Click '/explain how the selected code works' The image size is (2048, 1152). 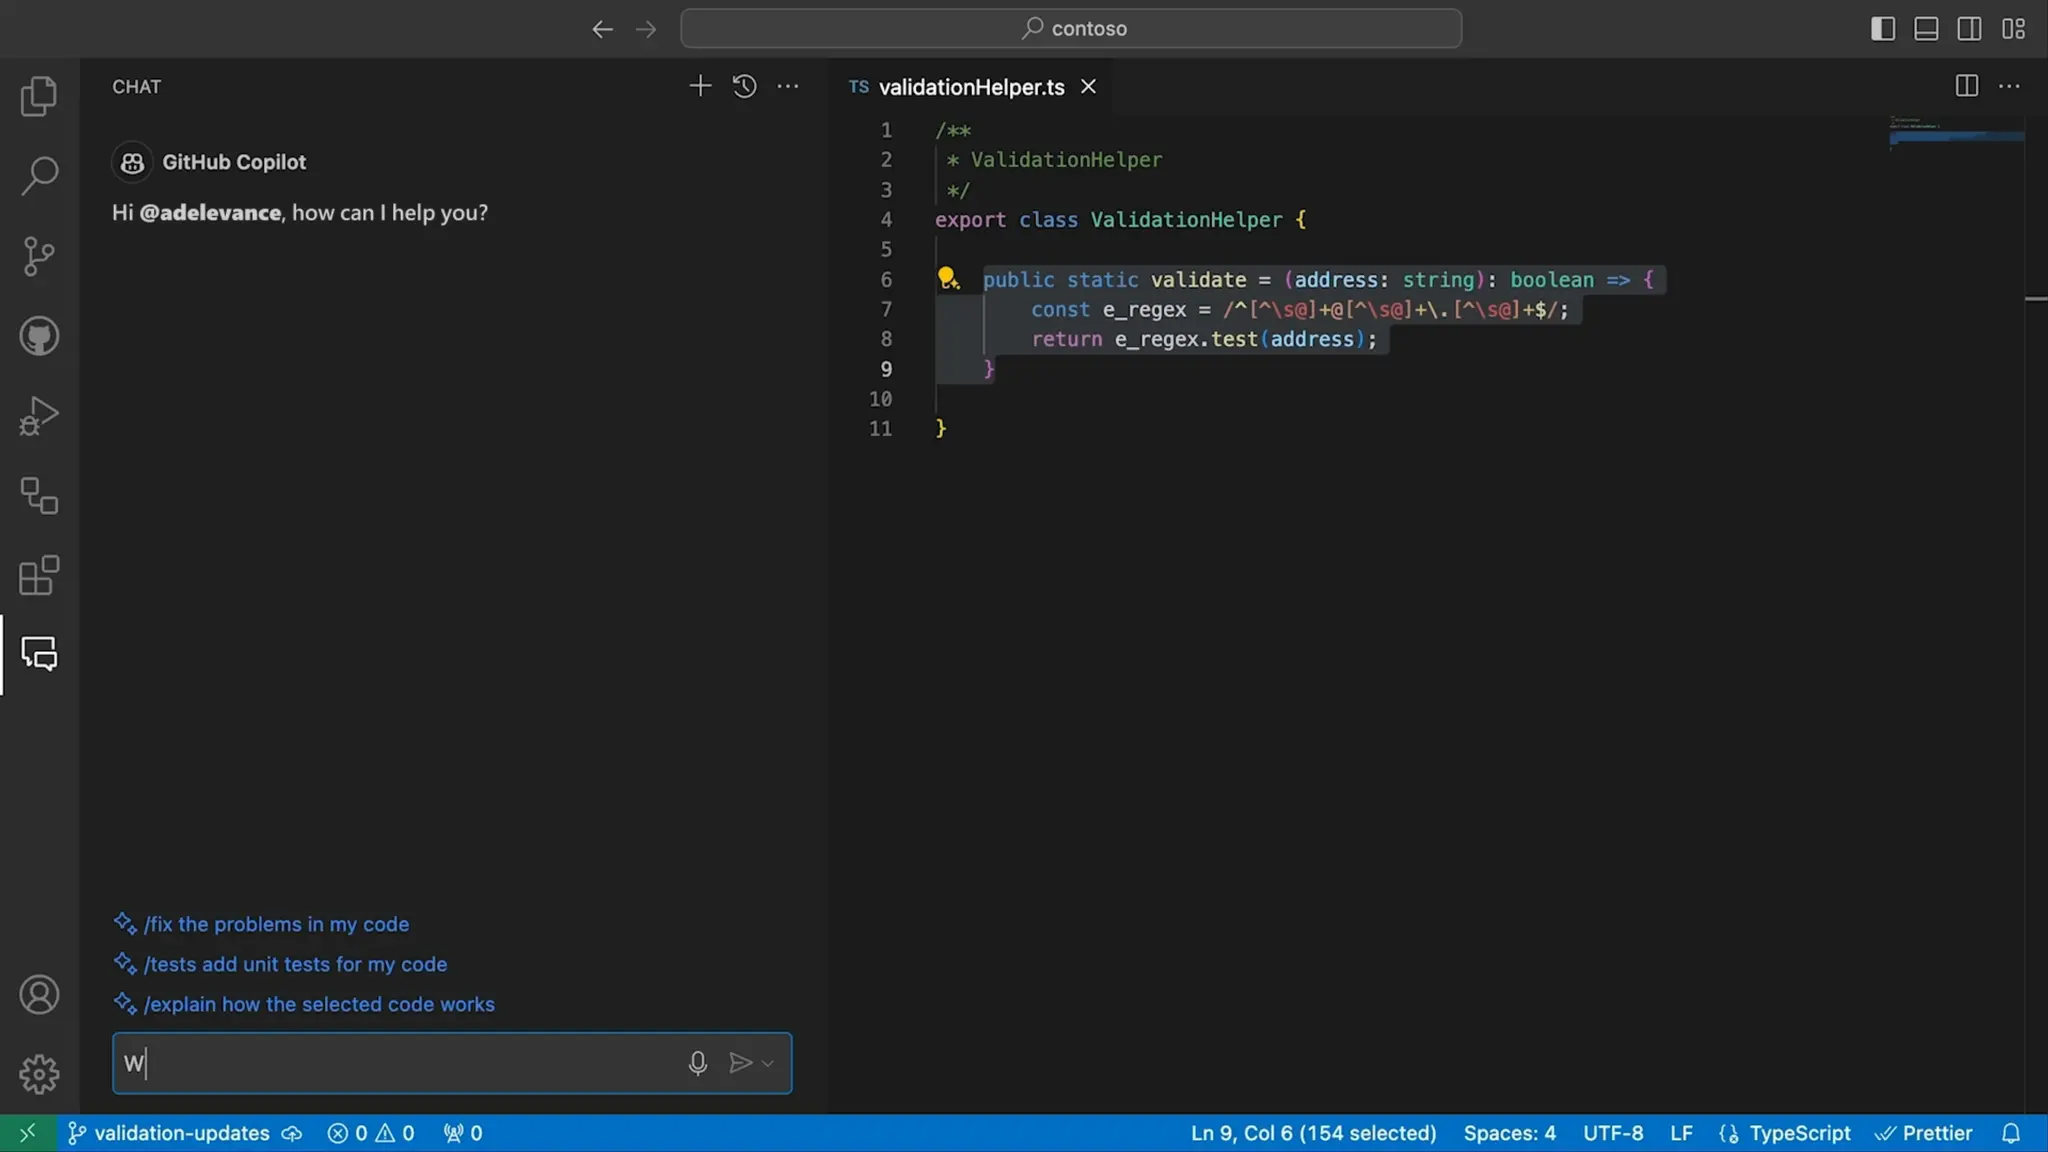click(319, 1004)
